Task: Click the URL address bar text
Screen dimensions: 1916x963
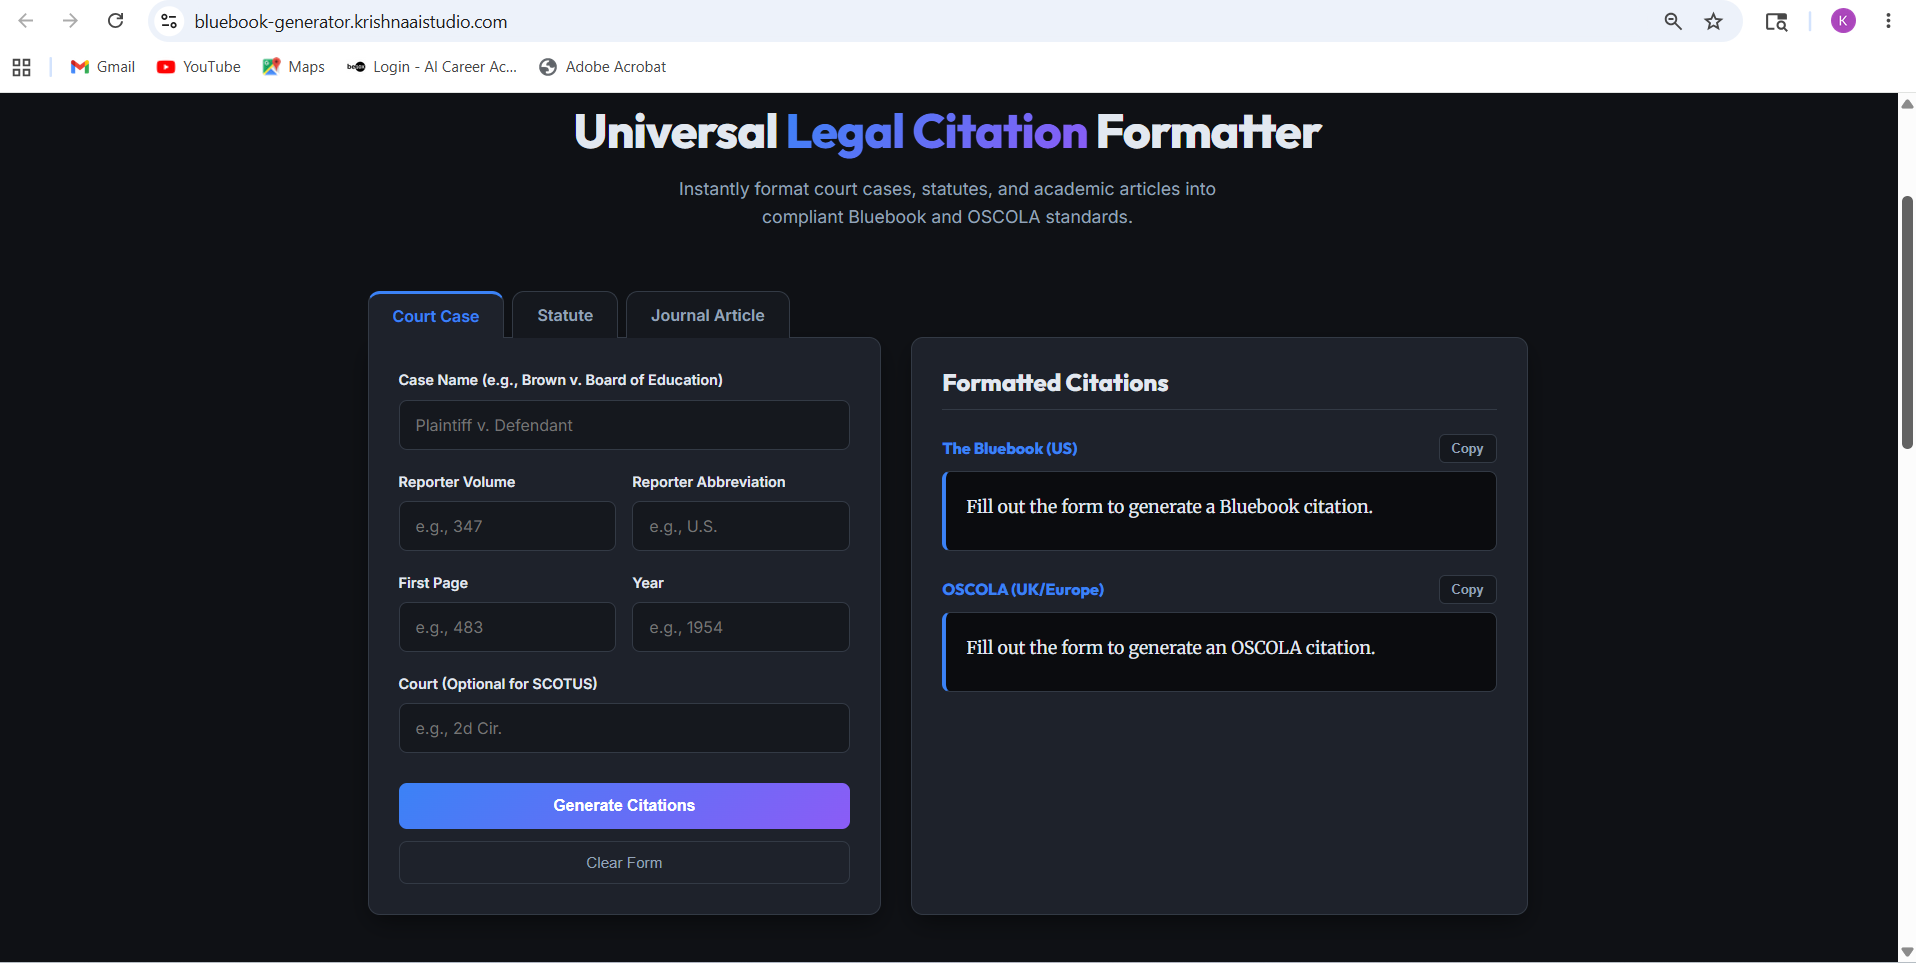Action: pyautogui.click(x=351, y=21)
